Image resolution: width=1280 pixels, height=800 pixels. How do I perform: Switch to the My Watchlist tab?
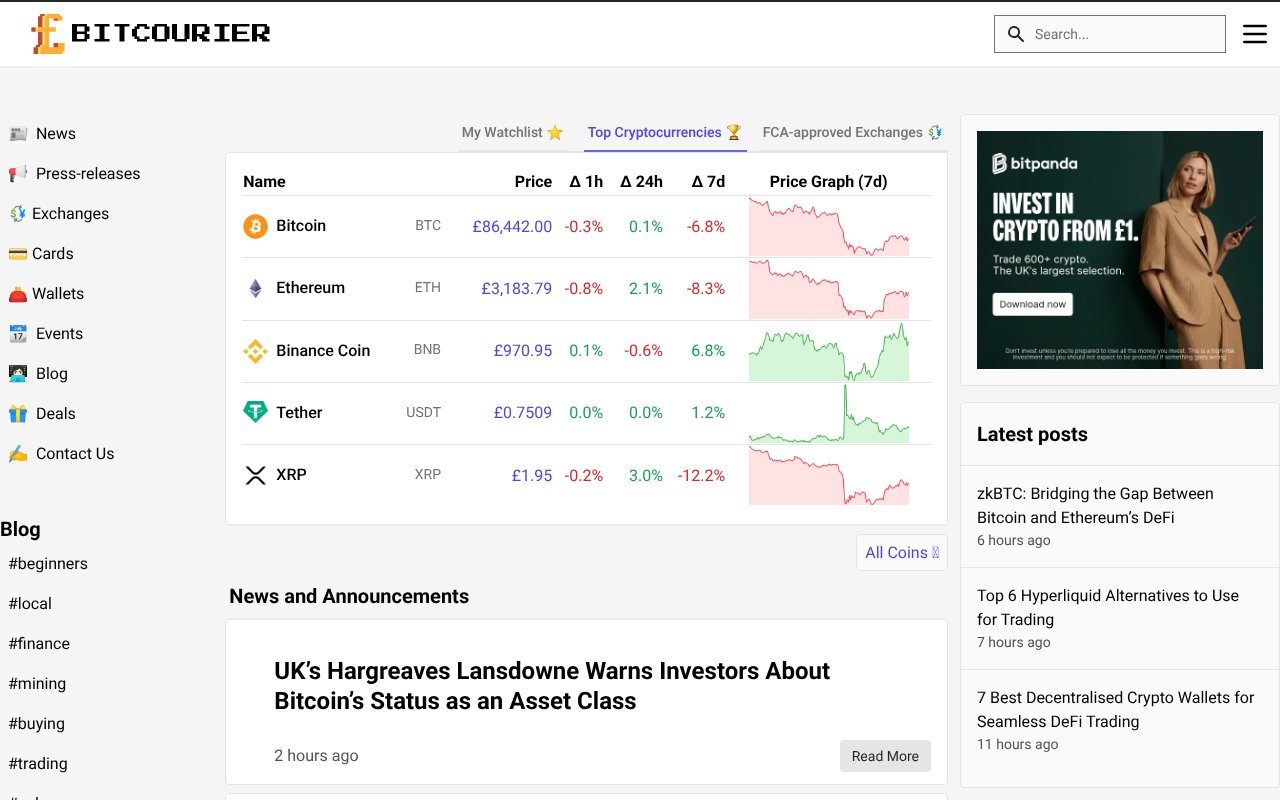point(513,131)
